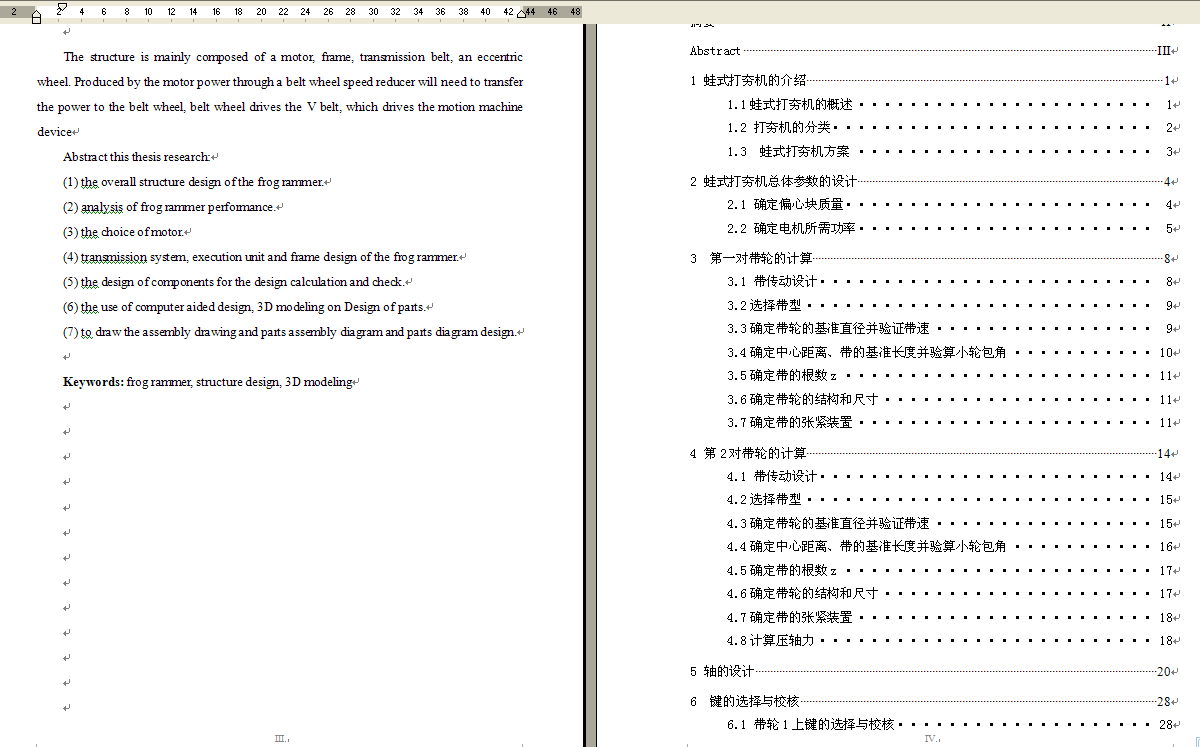Click line '(6) the use of computer aided design'
Viewport: 1200px width, 747px height.
tap(244, 307)
